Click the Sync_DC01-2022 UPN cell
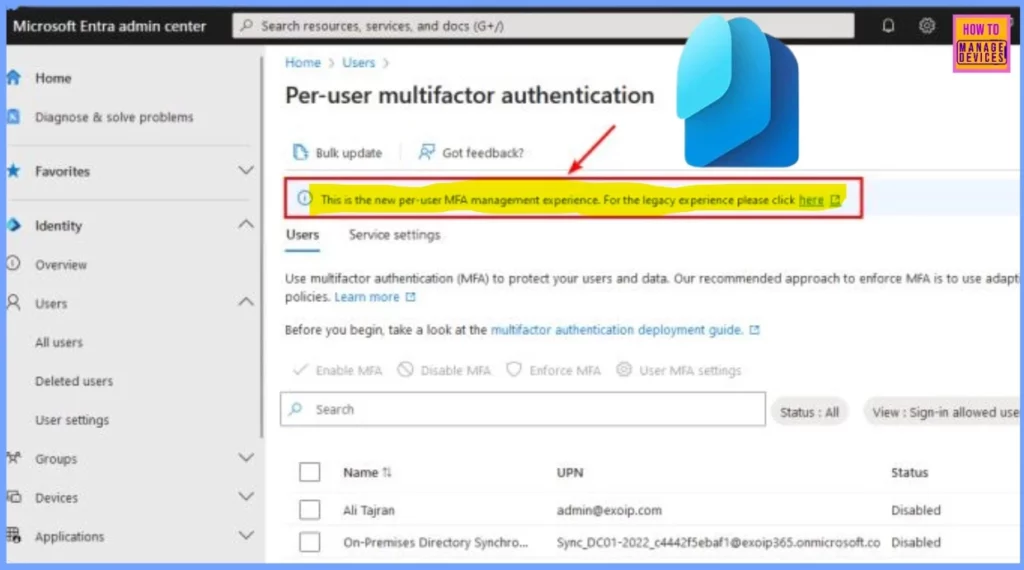 click(x=718, y=543)
